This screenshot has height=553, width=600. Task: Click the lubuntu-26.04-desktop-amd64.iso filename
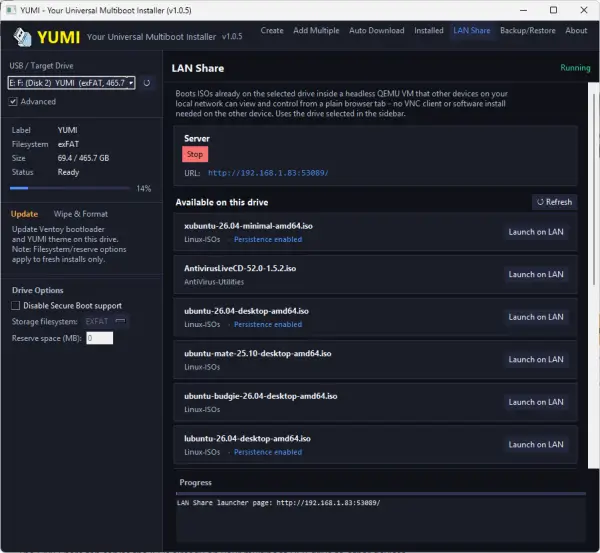coord(247,439)
